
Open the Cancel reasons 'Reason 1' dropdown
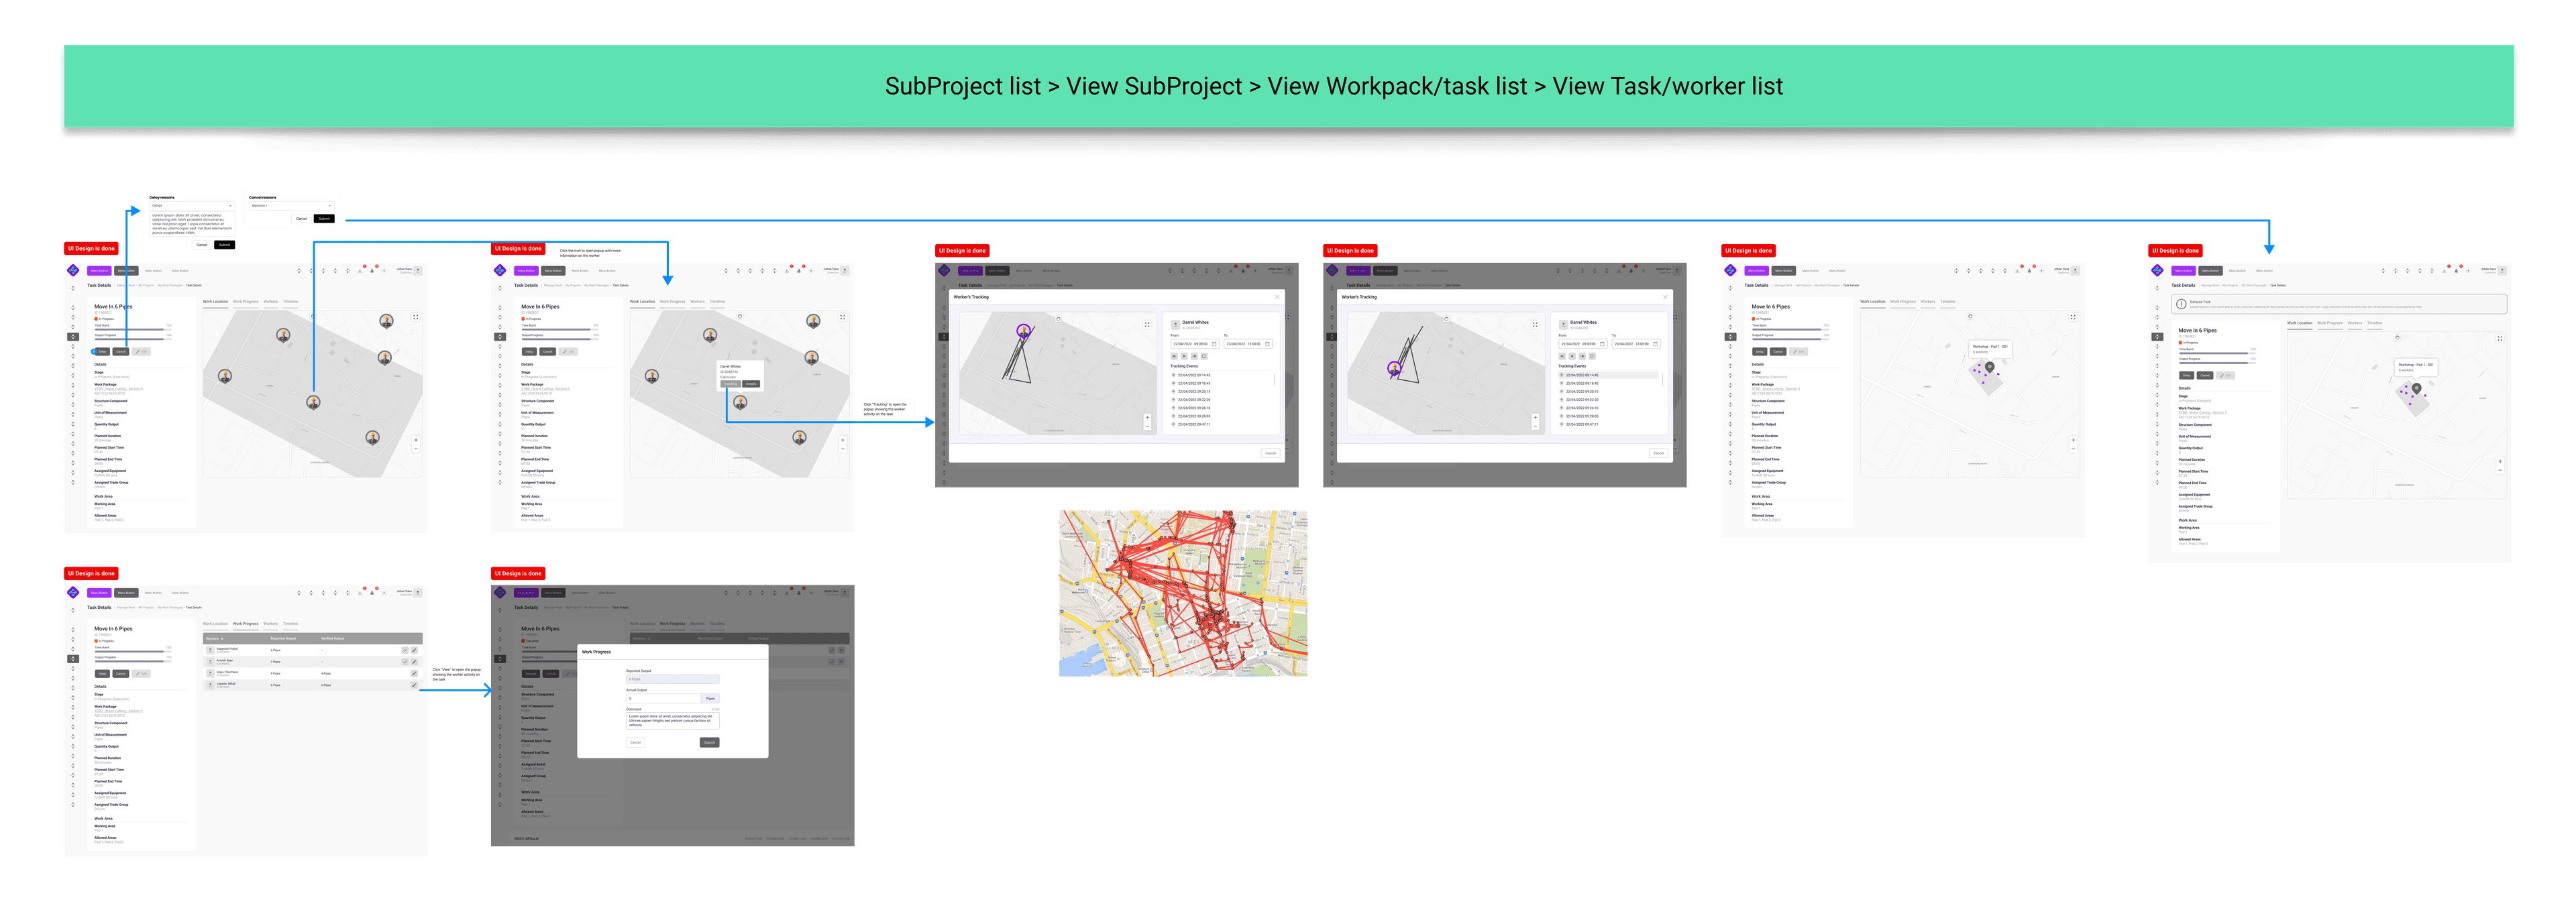pos(292,206)
